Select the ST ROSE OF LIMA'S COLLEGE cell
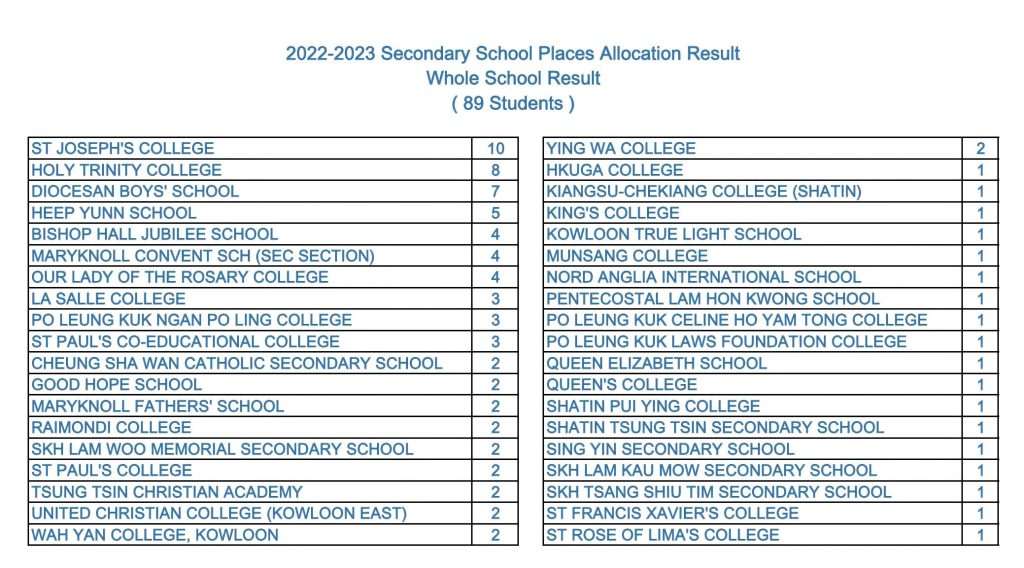 [x=663, y=535]
